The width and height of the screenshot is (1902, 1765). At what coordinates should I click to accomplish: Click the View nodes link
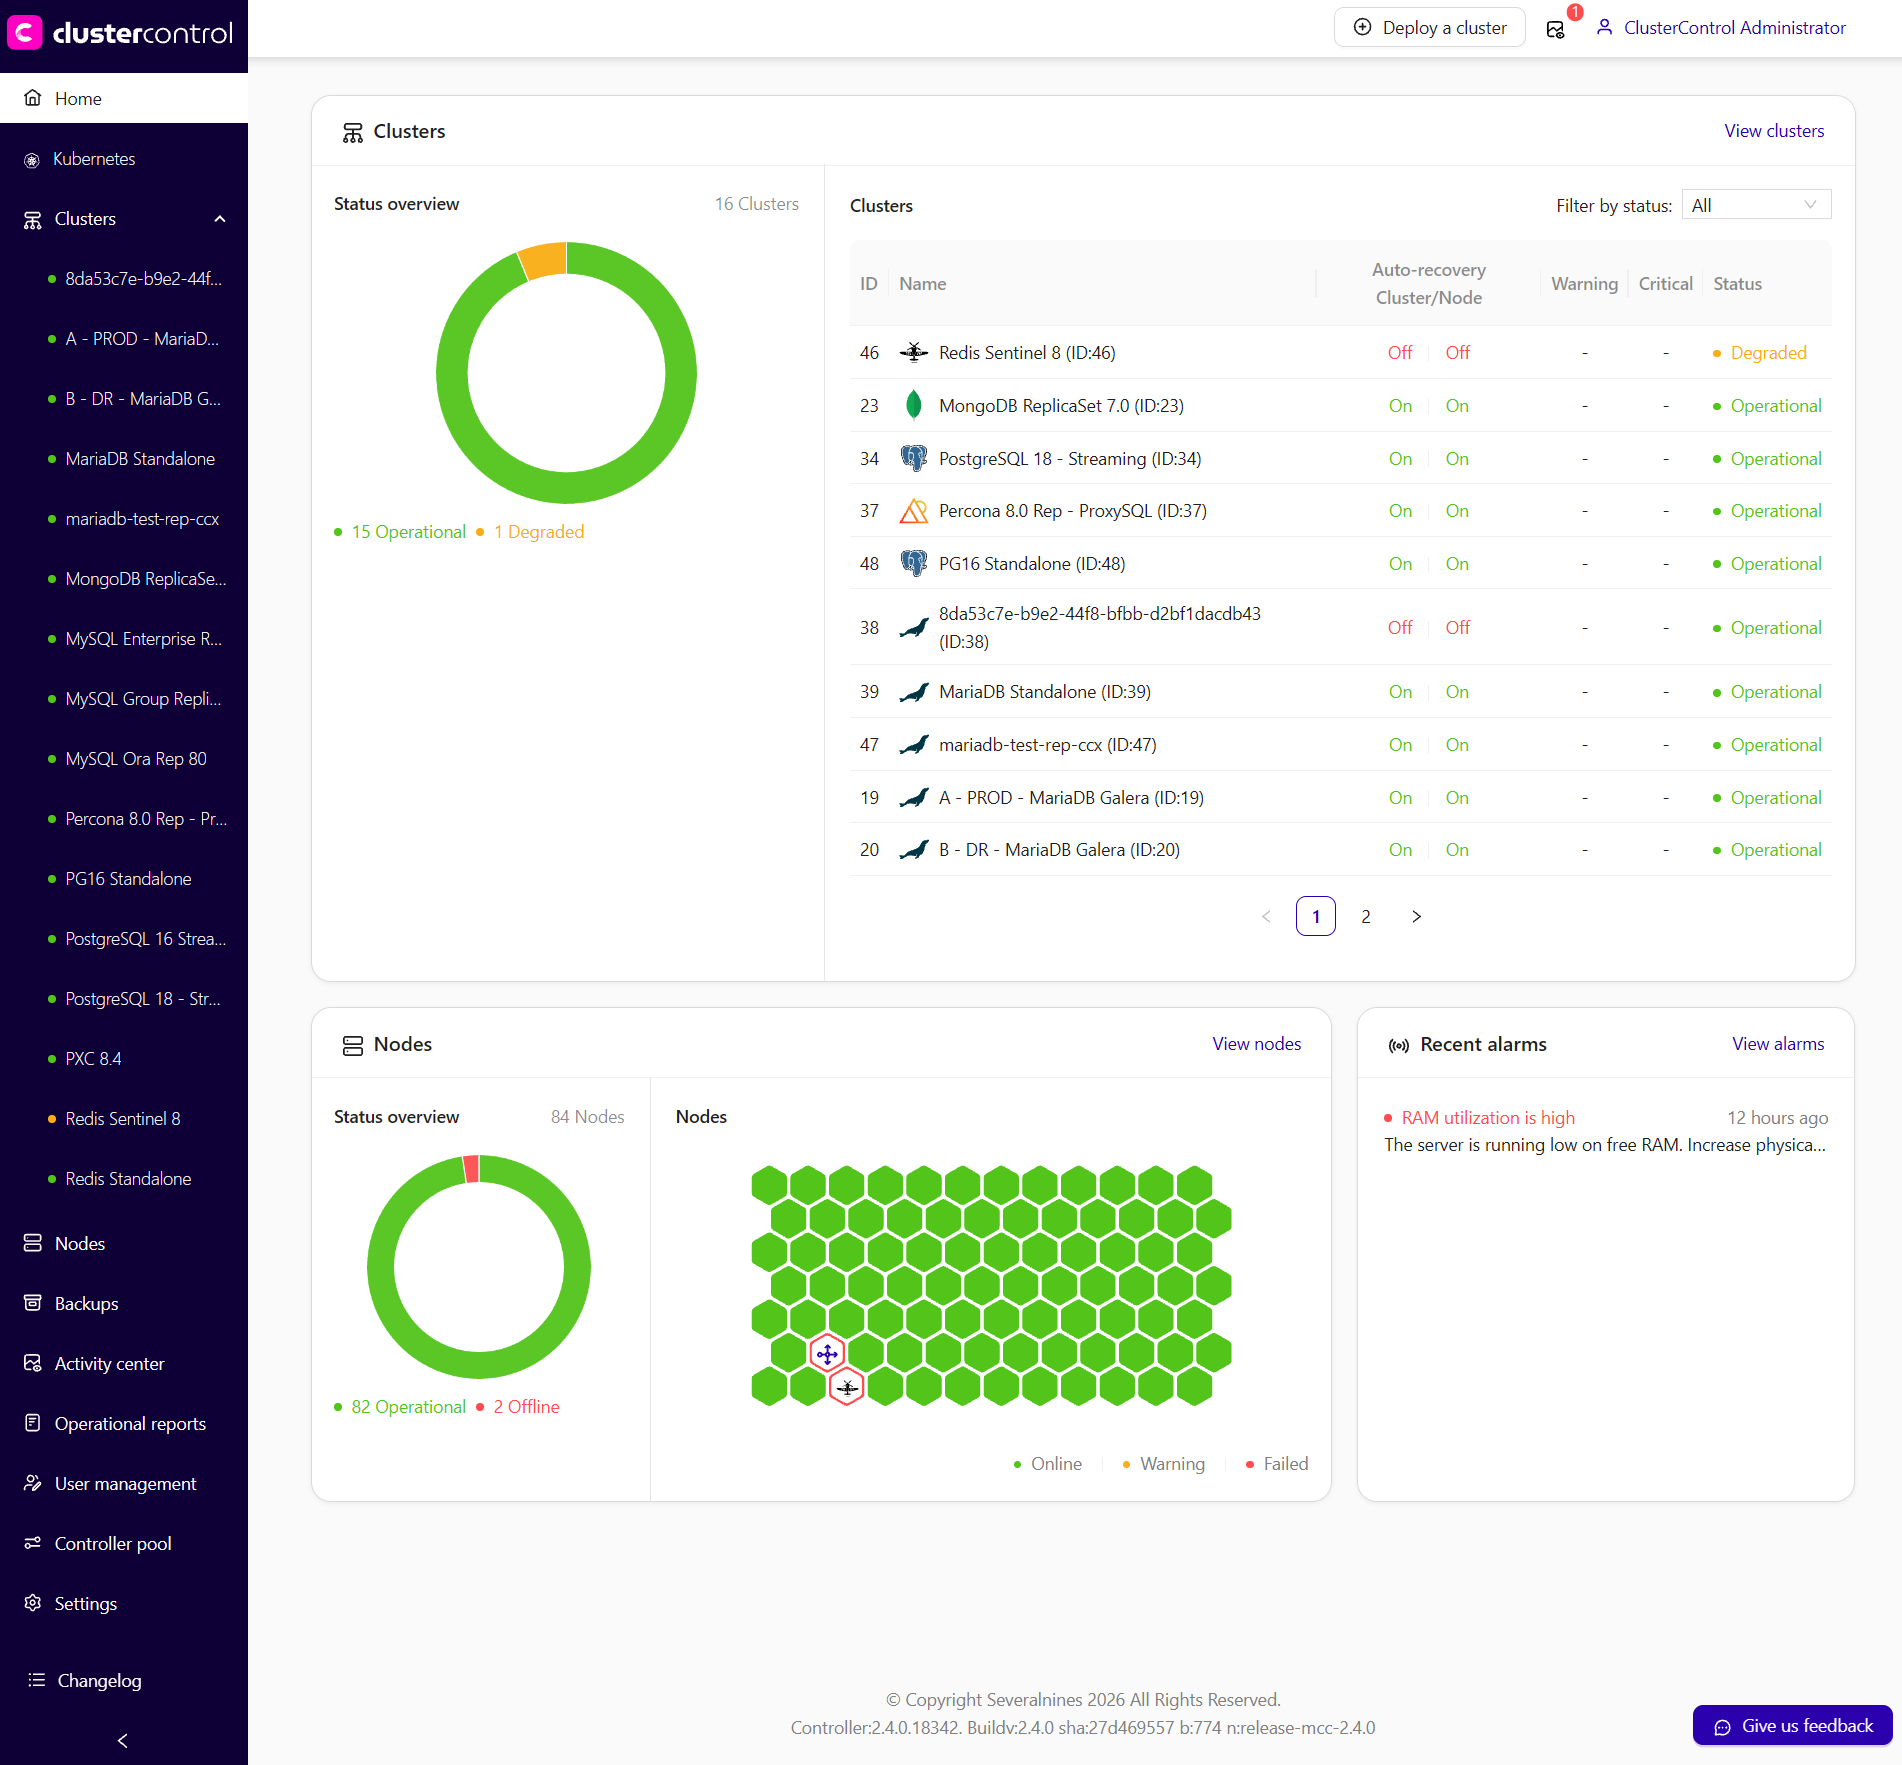coord(1256,1044)
